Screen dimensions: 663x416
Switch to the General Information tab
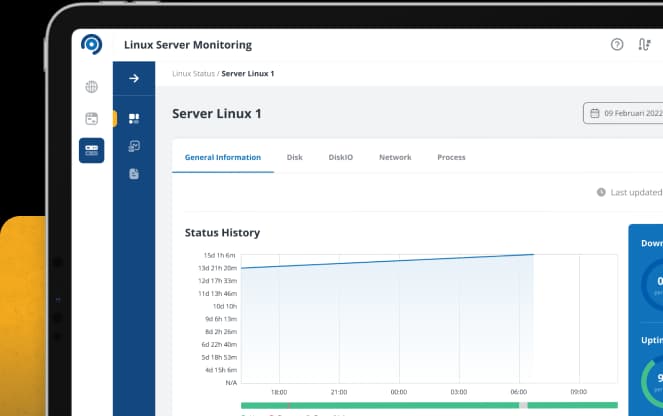[x=223, y=157]
